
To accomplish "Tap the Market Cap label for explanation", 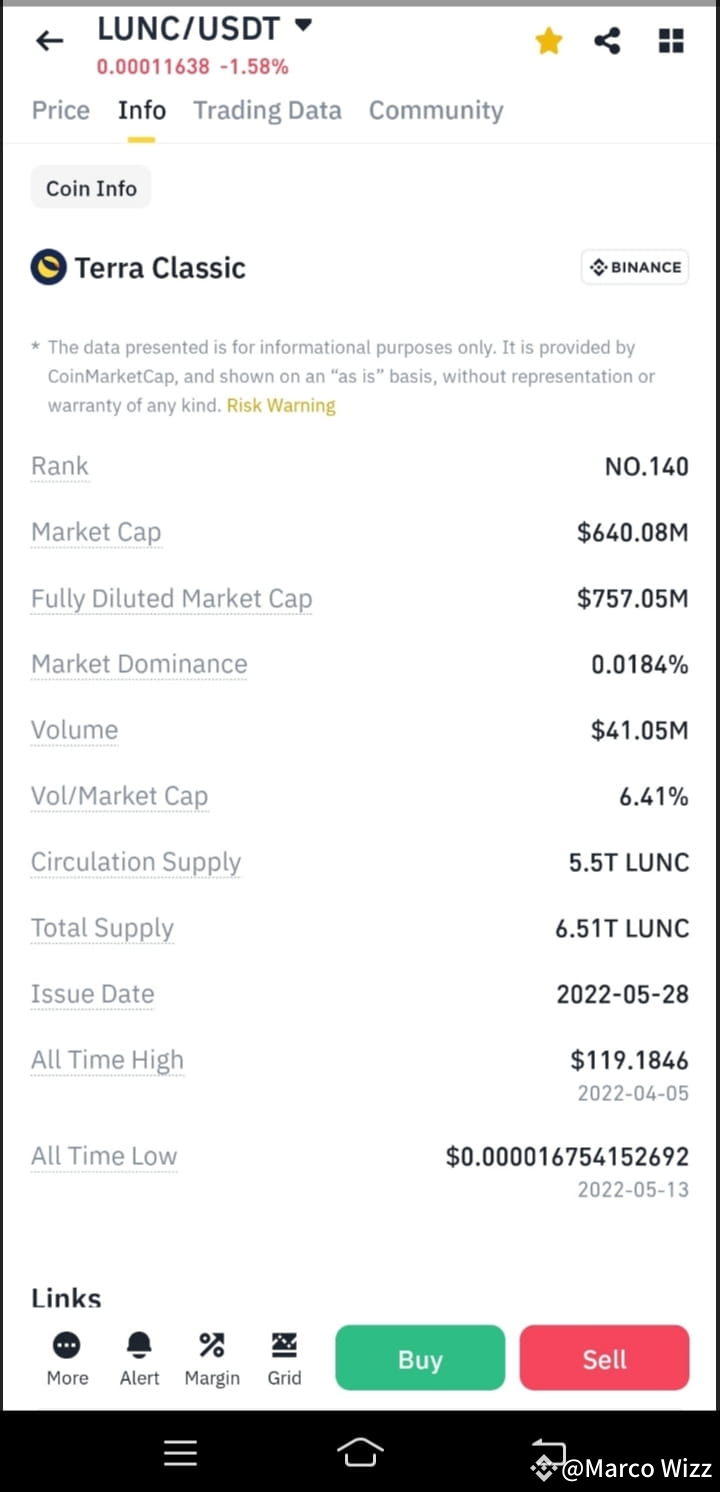I will point(96,532).
